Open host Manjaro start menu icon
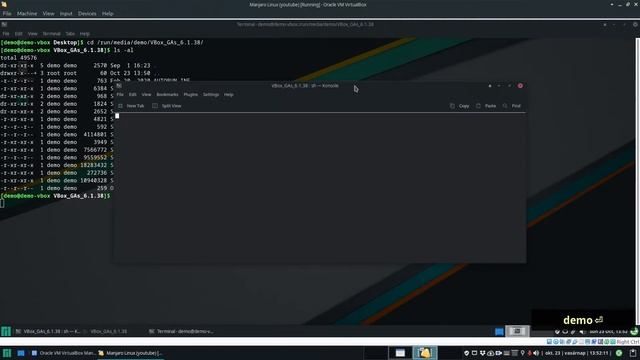 [7, 353]
